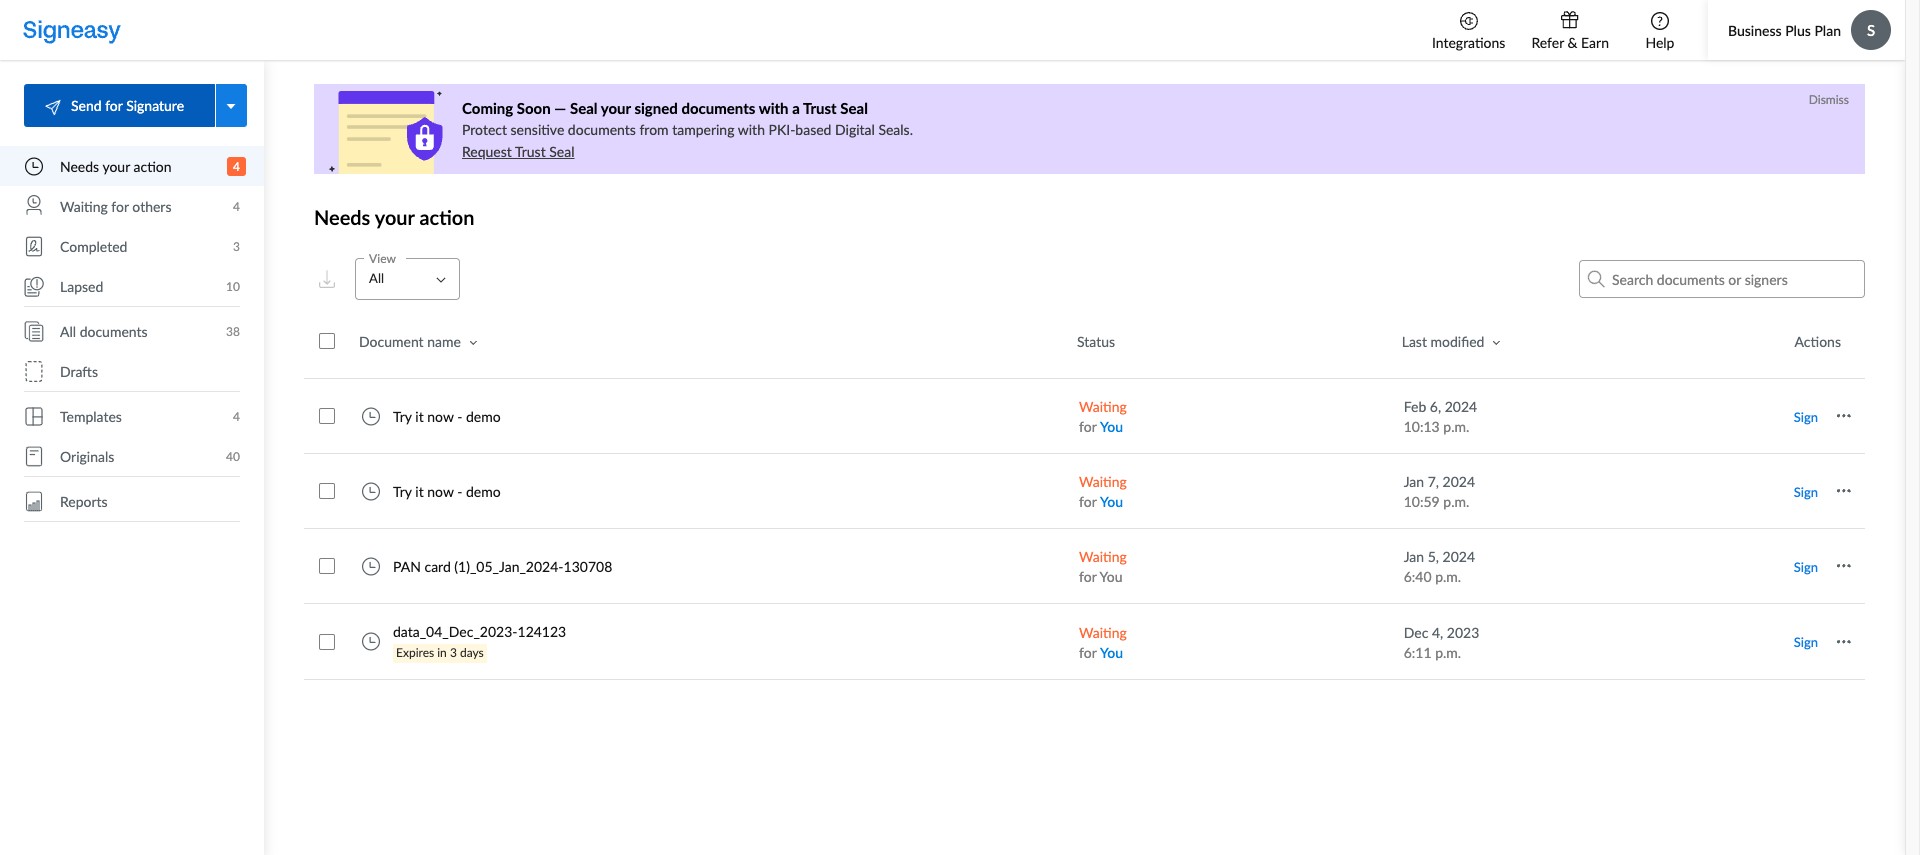Select the data_04_Dec_2023-124123 row checkbox
Screen dimensions: 1920x855
coord(327,642)
